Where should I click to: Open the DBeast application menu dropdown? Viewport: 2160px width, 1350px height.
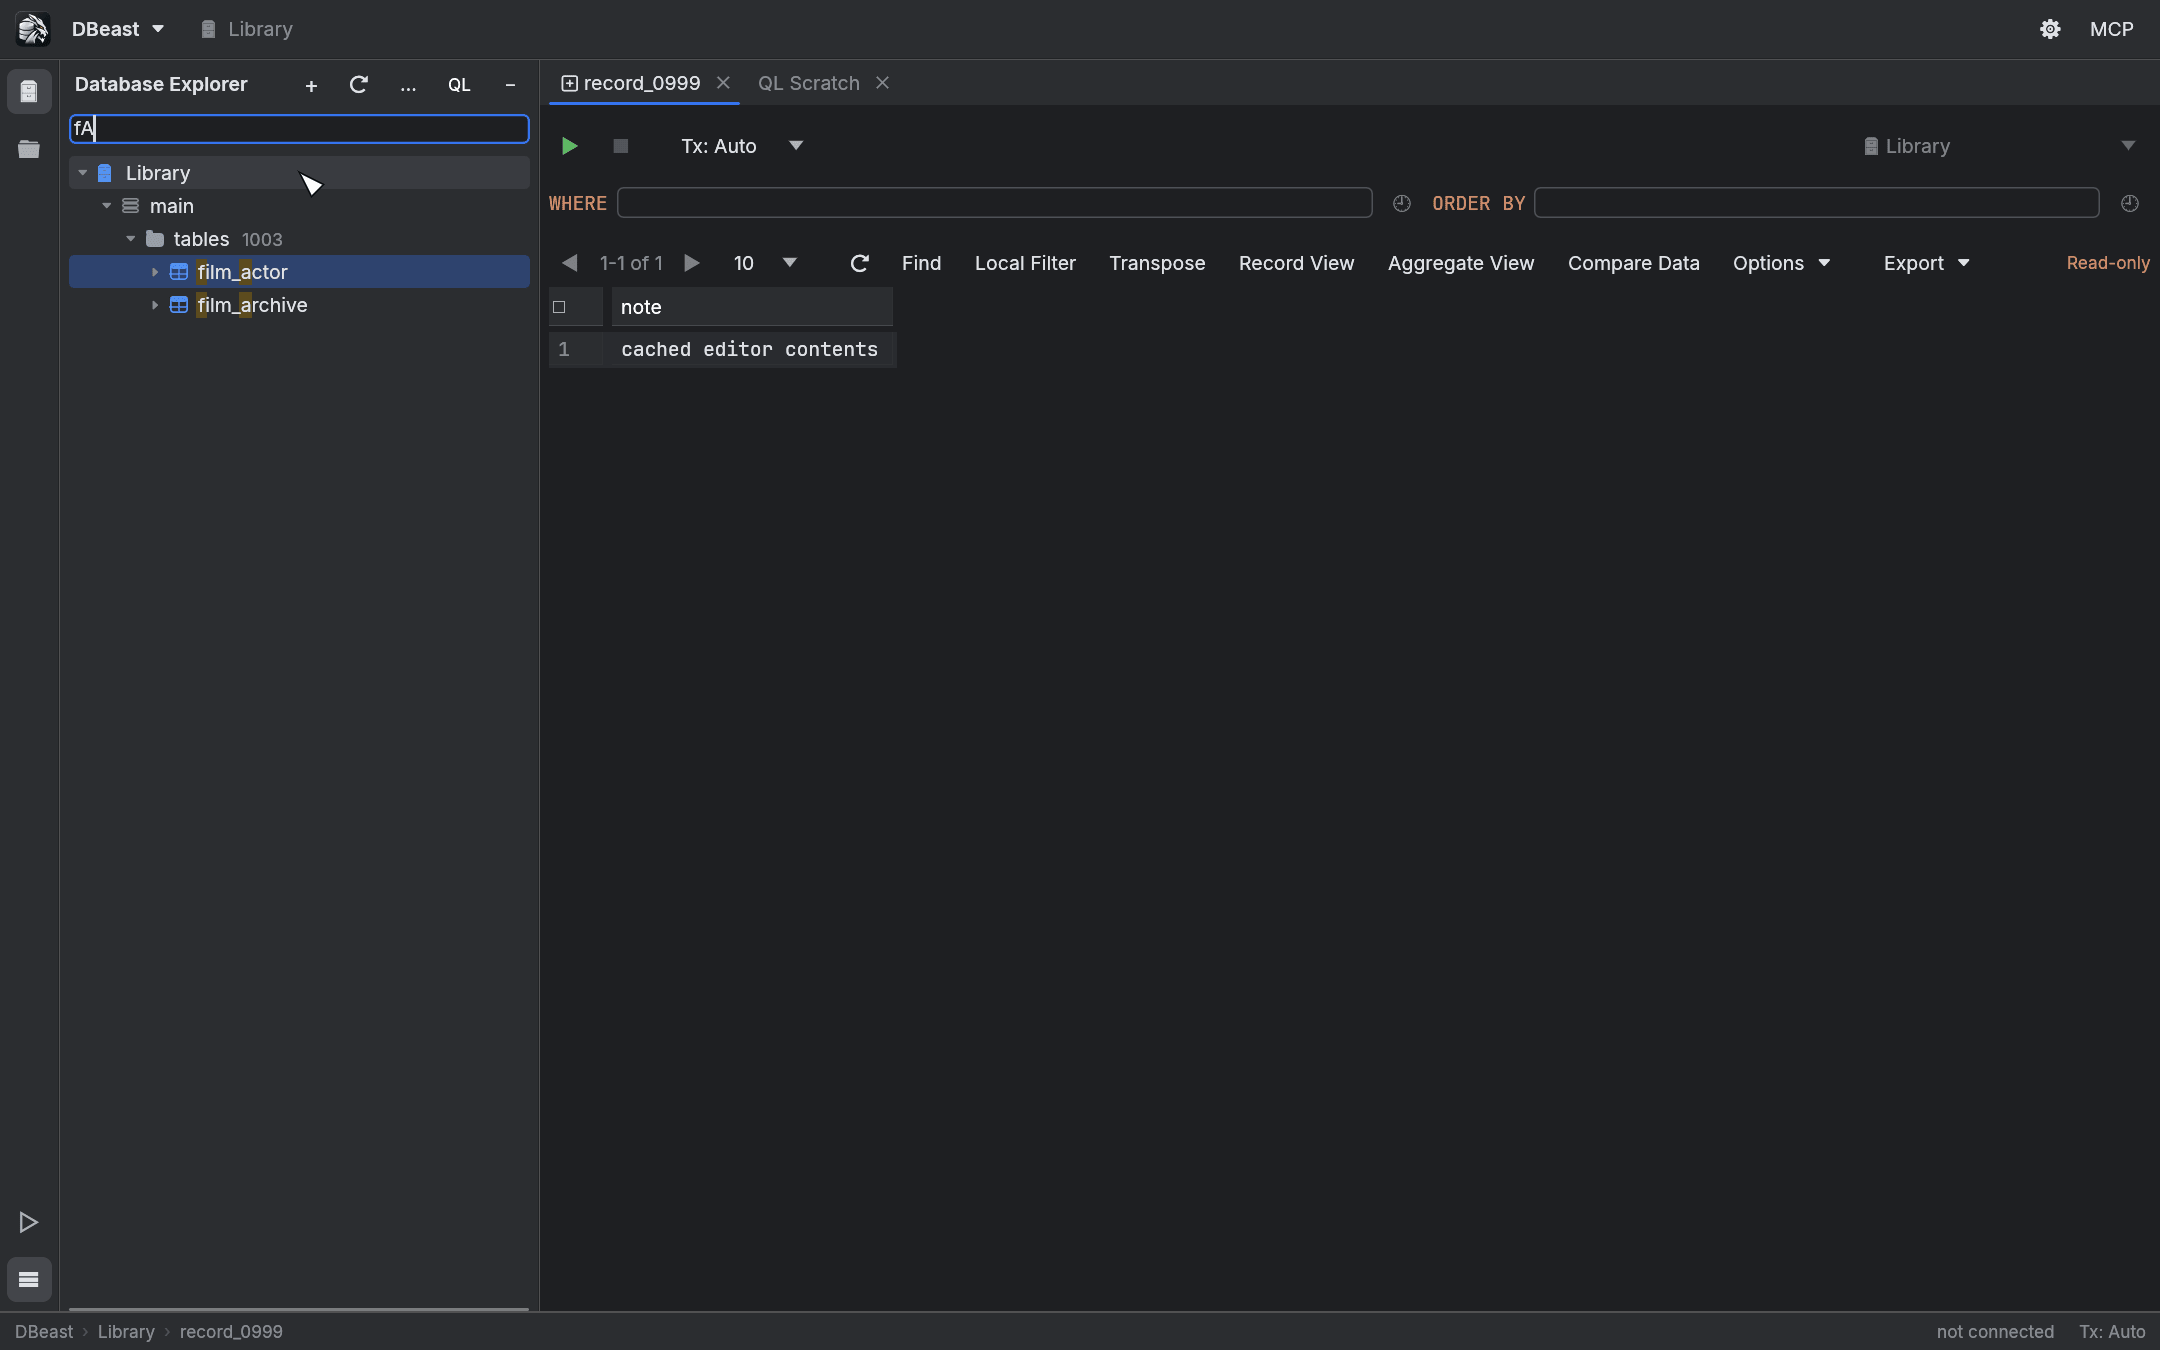tap(117, 29)
